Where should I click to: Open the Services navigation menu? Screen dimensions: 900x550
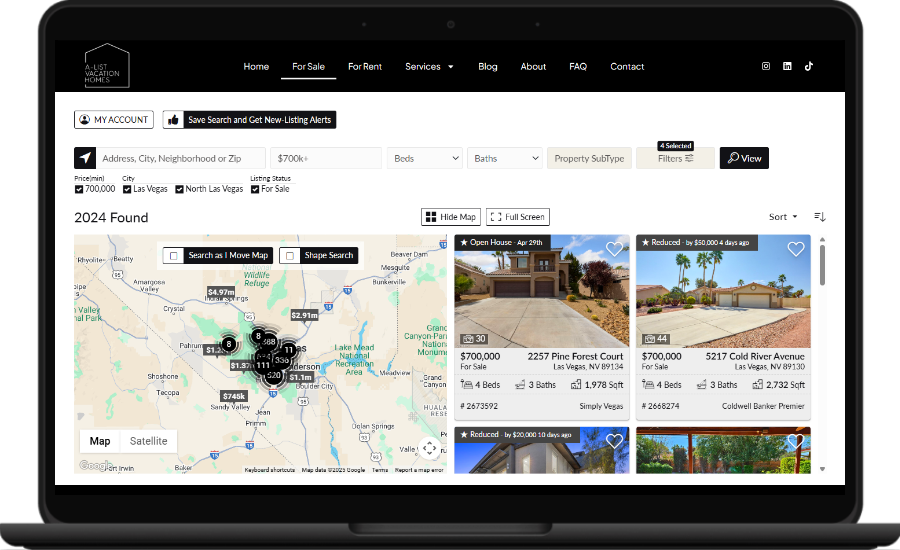click(x=428, y=67)
